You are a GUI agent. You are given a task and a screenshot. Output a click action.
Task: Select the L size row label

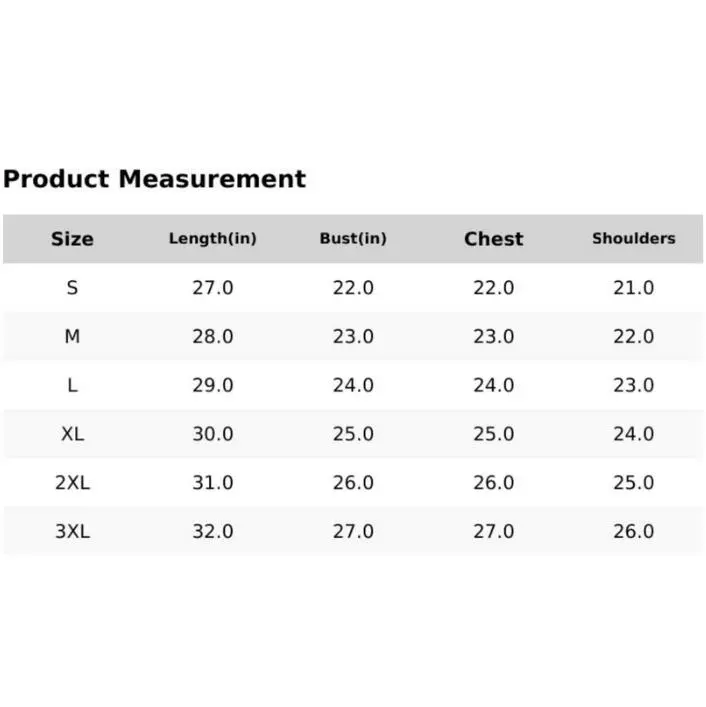[x=72, y=385]
